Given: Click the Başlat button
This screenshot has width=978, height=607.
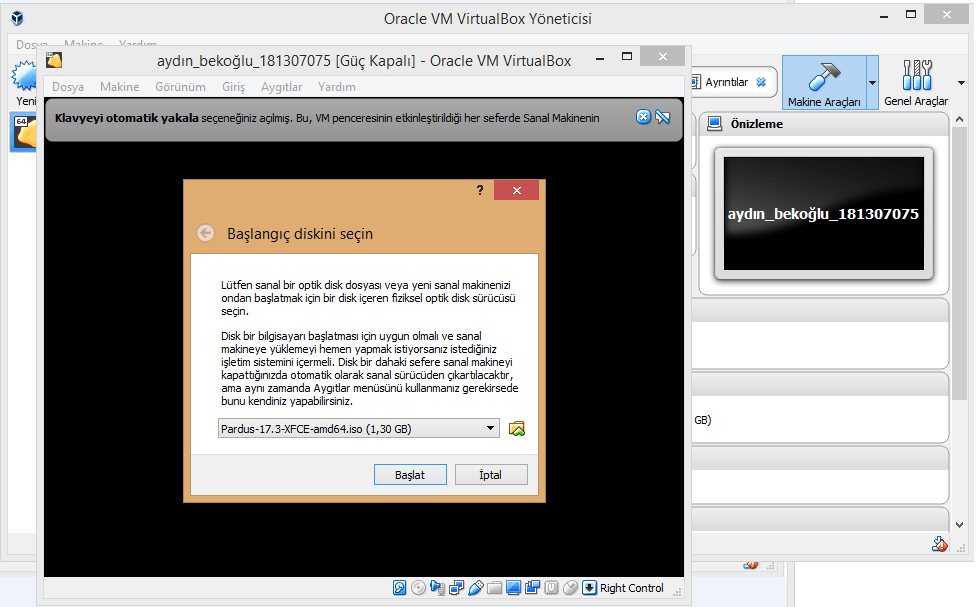Looking at the screenshot, I should pos(410,475).
